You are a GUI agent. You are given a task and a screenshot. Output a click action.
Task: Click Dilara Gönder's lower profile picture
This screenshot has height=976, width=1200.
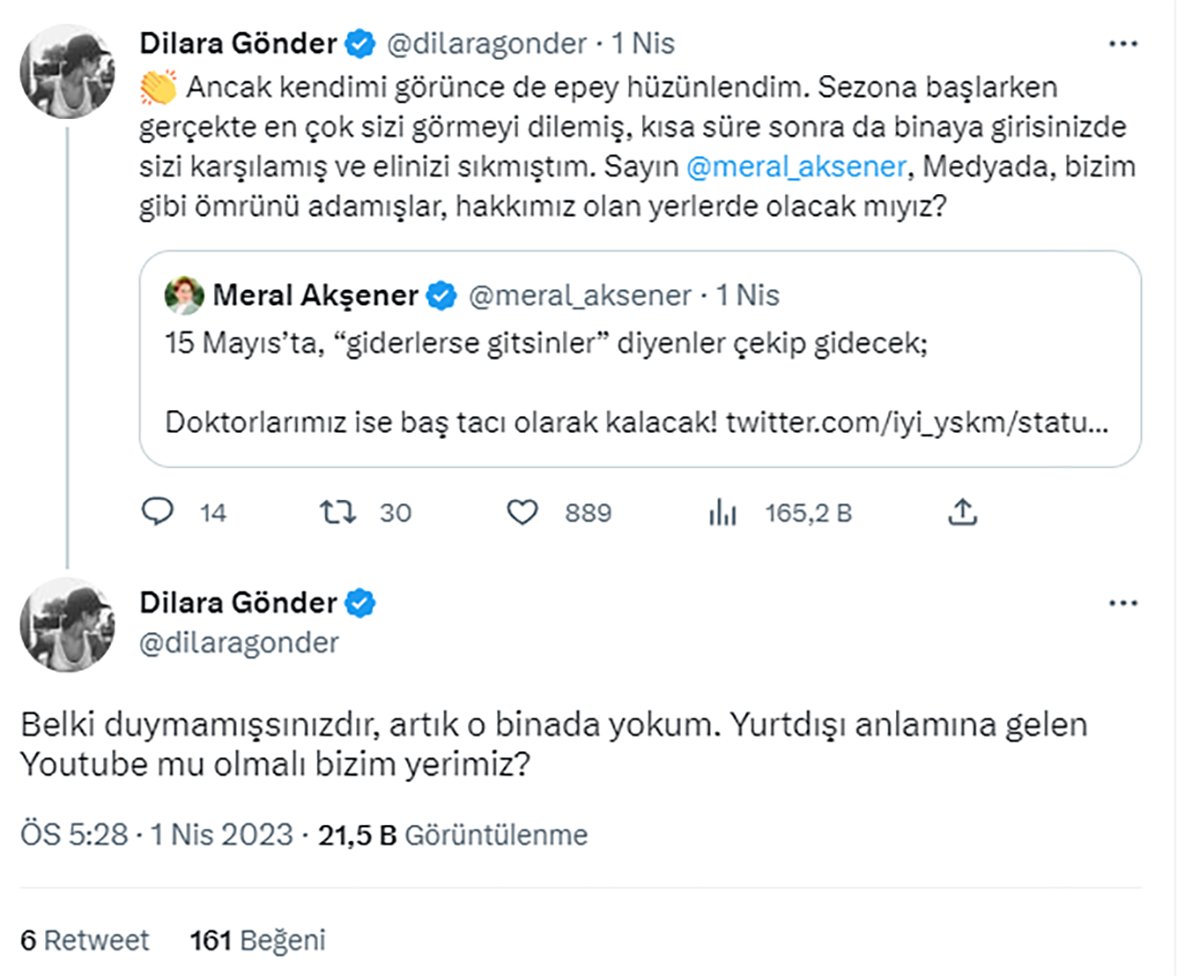click(67, 625)
